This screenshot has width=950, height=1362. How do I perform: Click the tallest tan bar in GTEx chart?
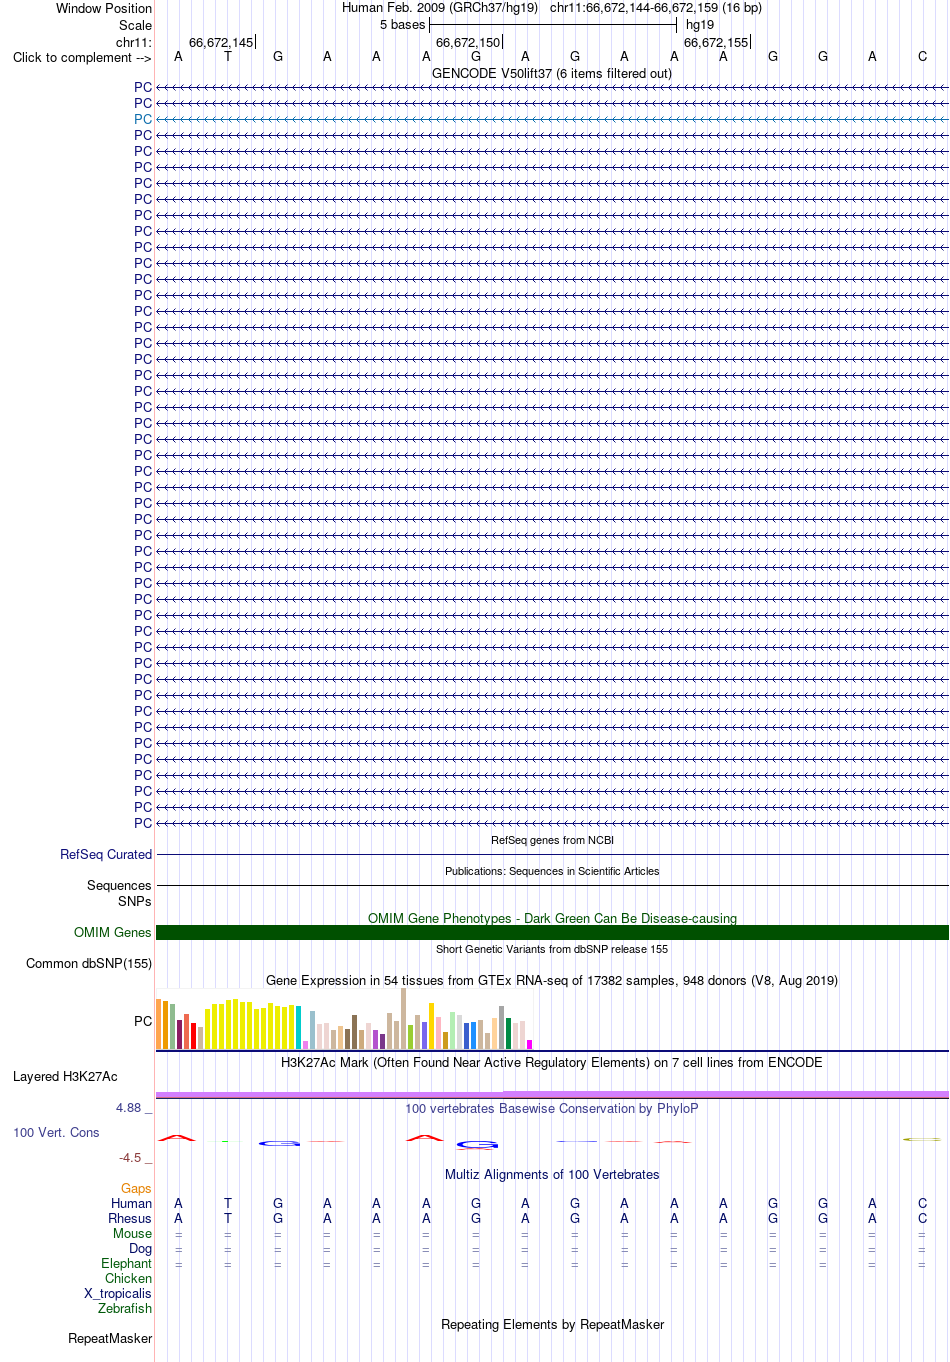click(x=404, y=1018)
